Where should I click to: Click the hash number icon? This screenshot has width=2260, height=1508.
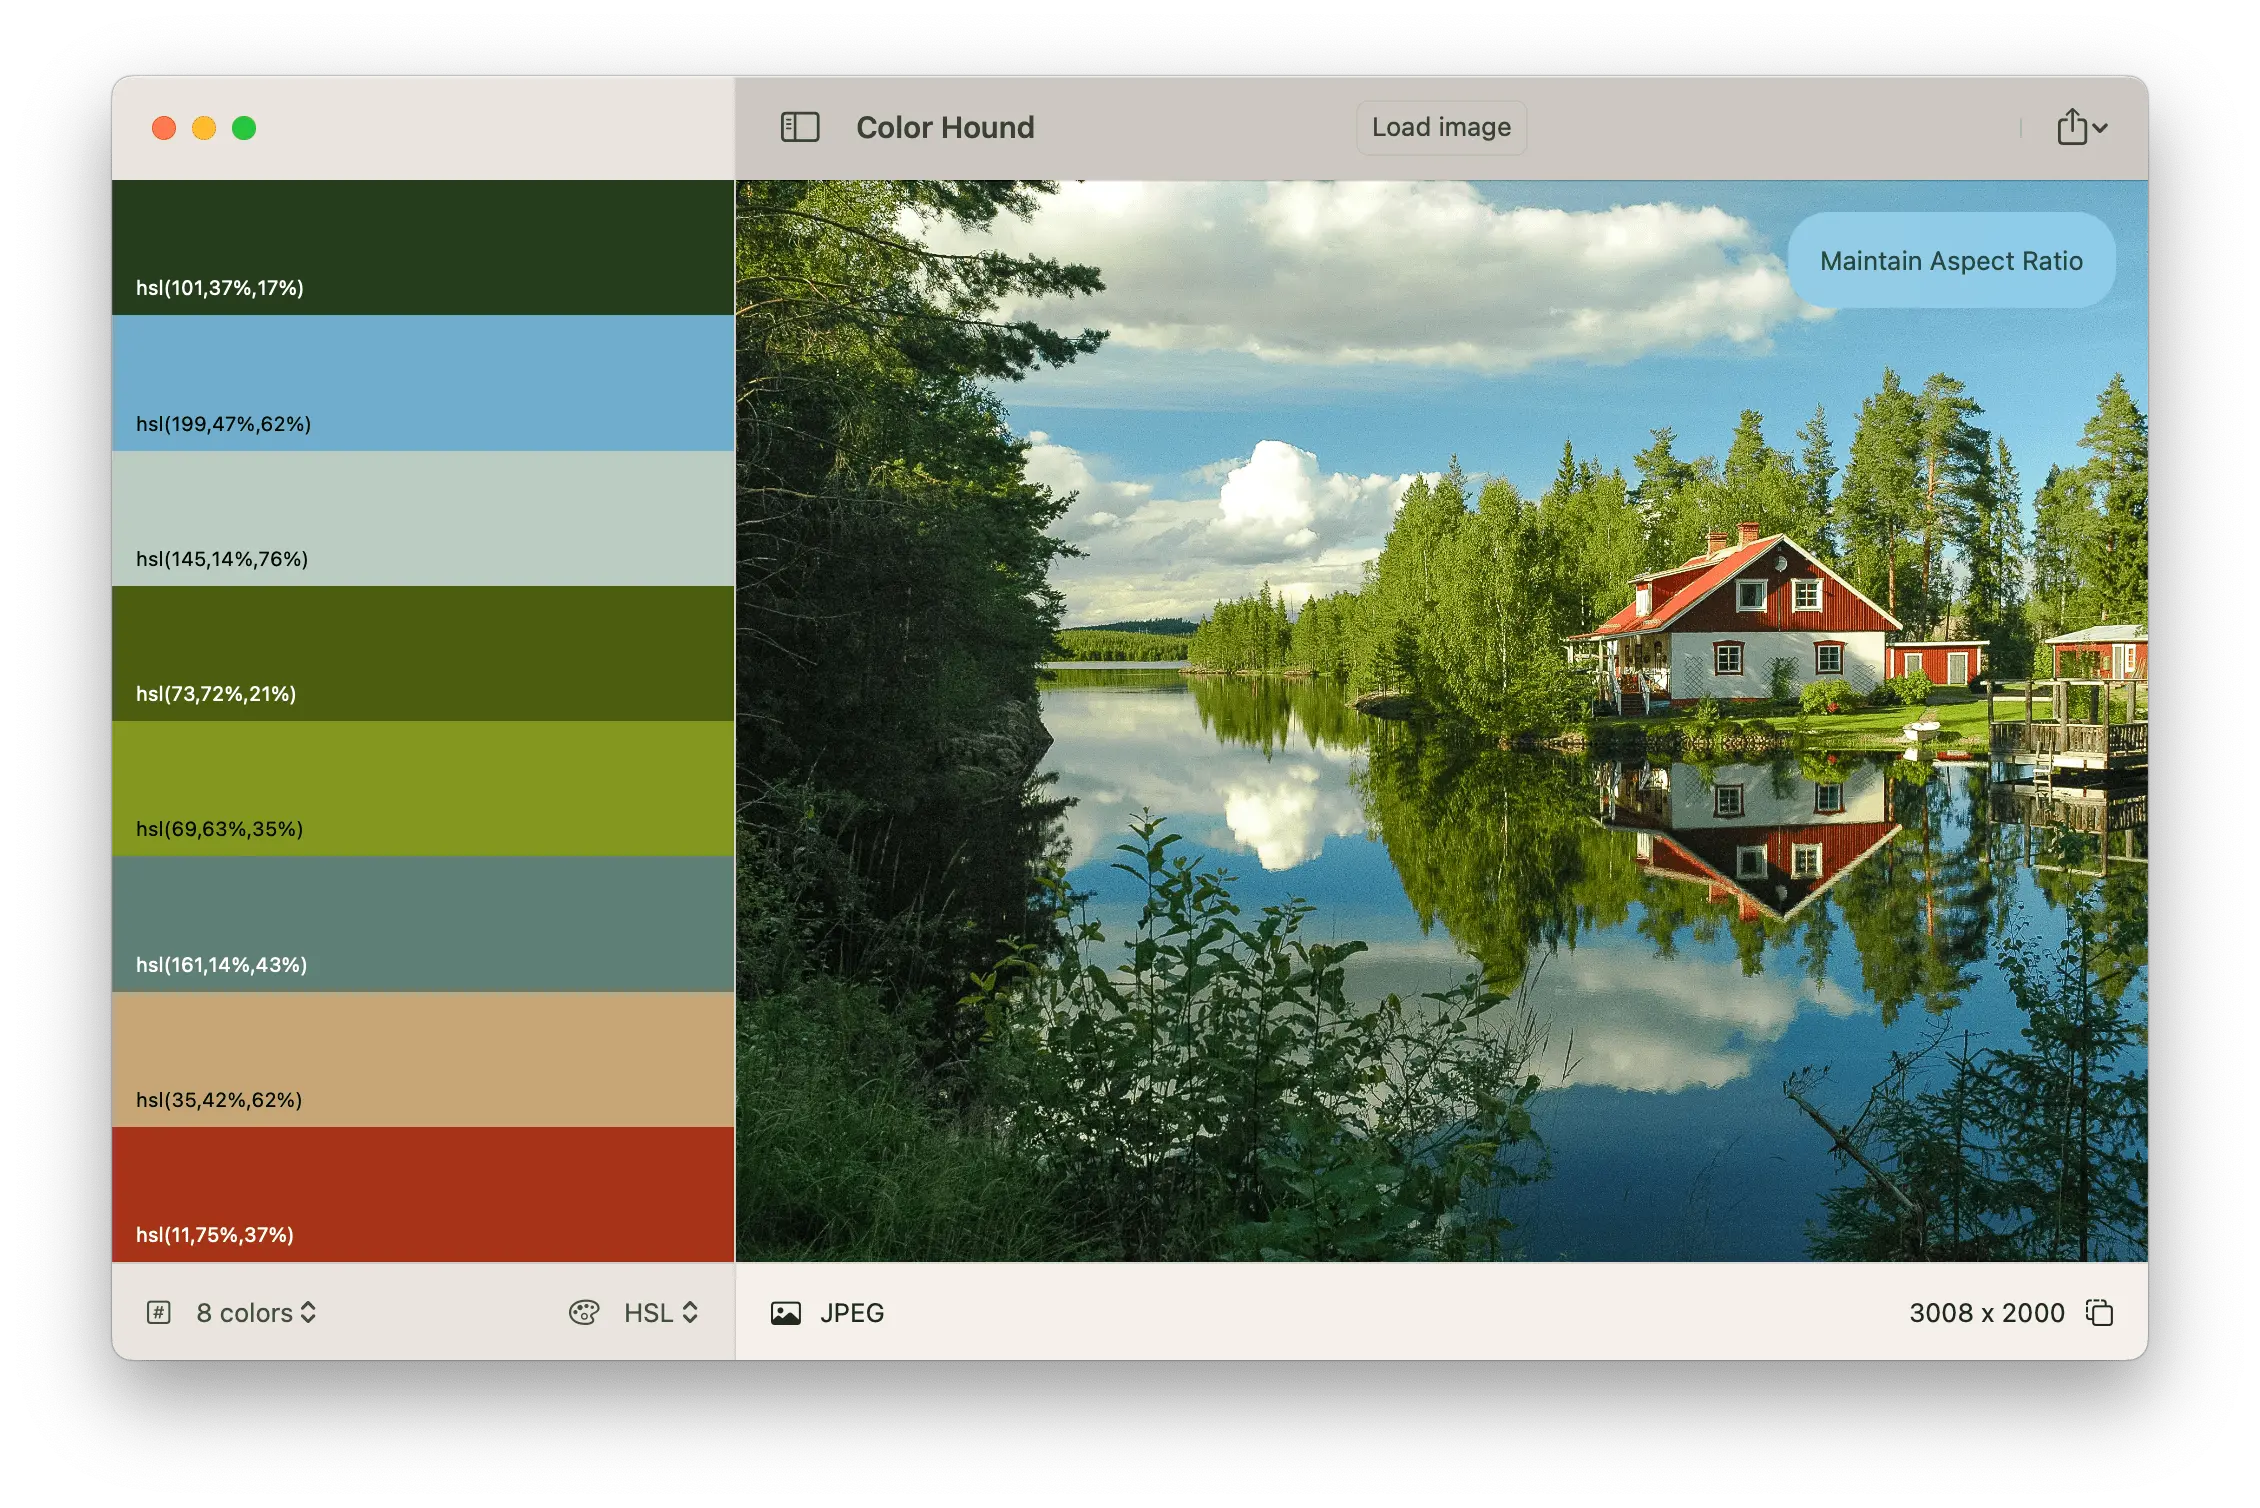pos(159,1312)
